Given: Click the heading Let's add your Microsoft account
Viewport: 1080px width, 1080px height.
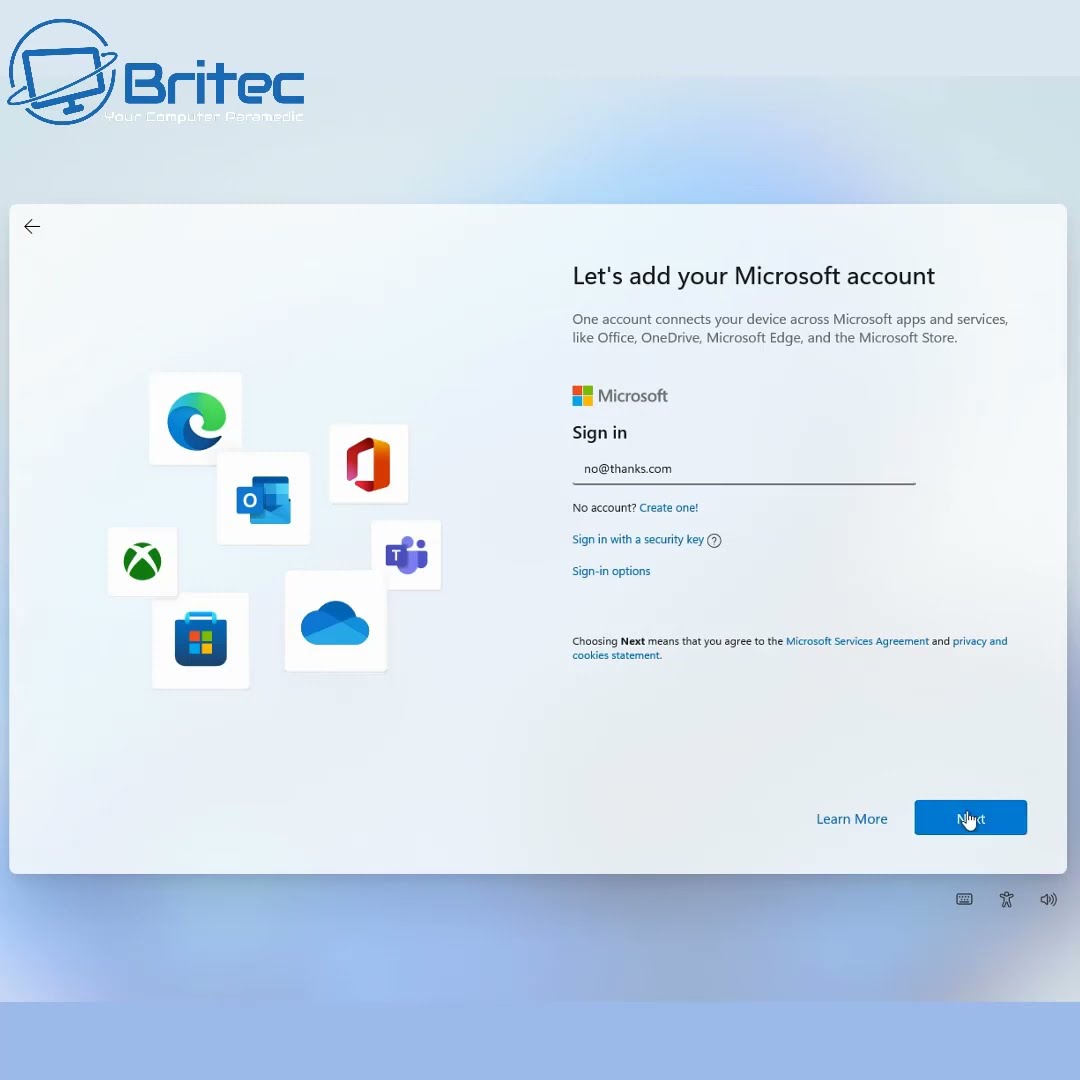Looking at the screenshot, I should point(754,276).
